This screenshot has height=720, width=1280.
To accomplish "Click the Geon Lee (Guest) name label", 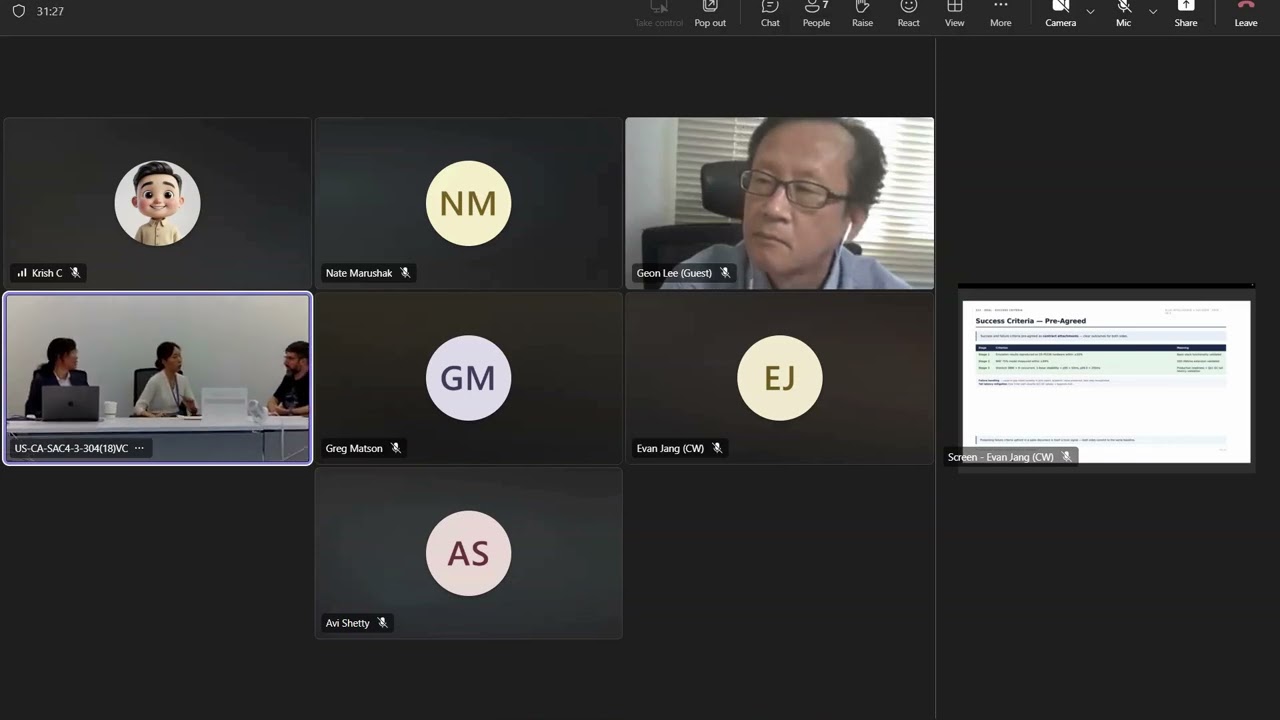I will tap(674, 273).
